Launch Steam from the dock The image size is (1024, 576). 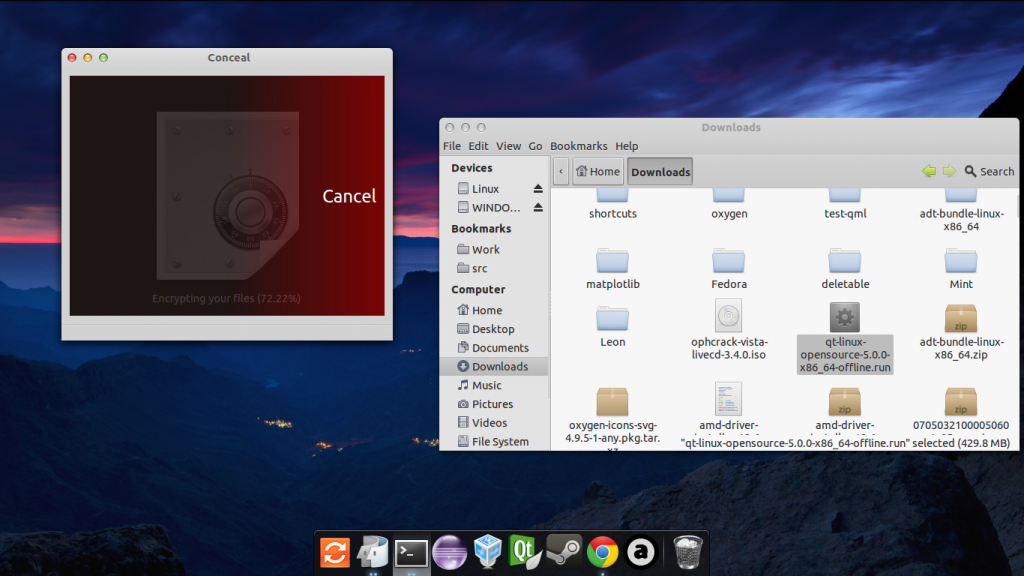[x=564, y=551]
